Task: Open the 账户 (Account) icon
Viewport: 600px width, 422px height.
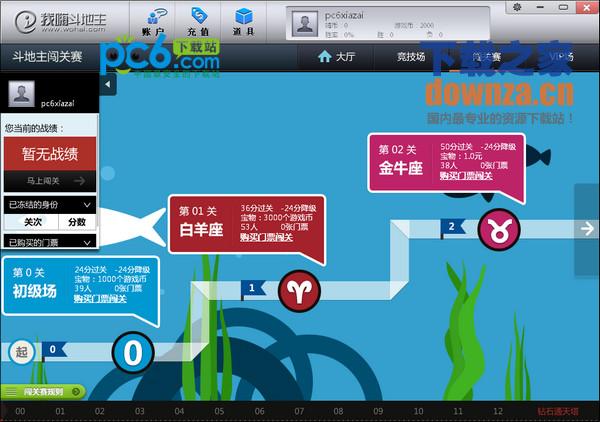Action: point(156,21)
